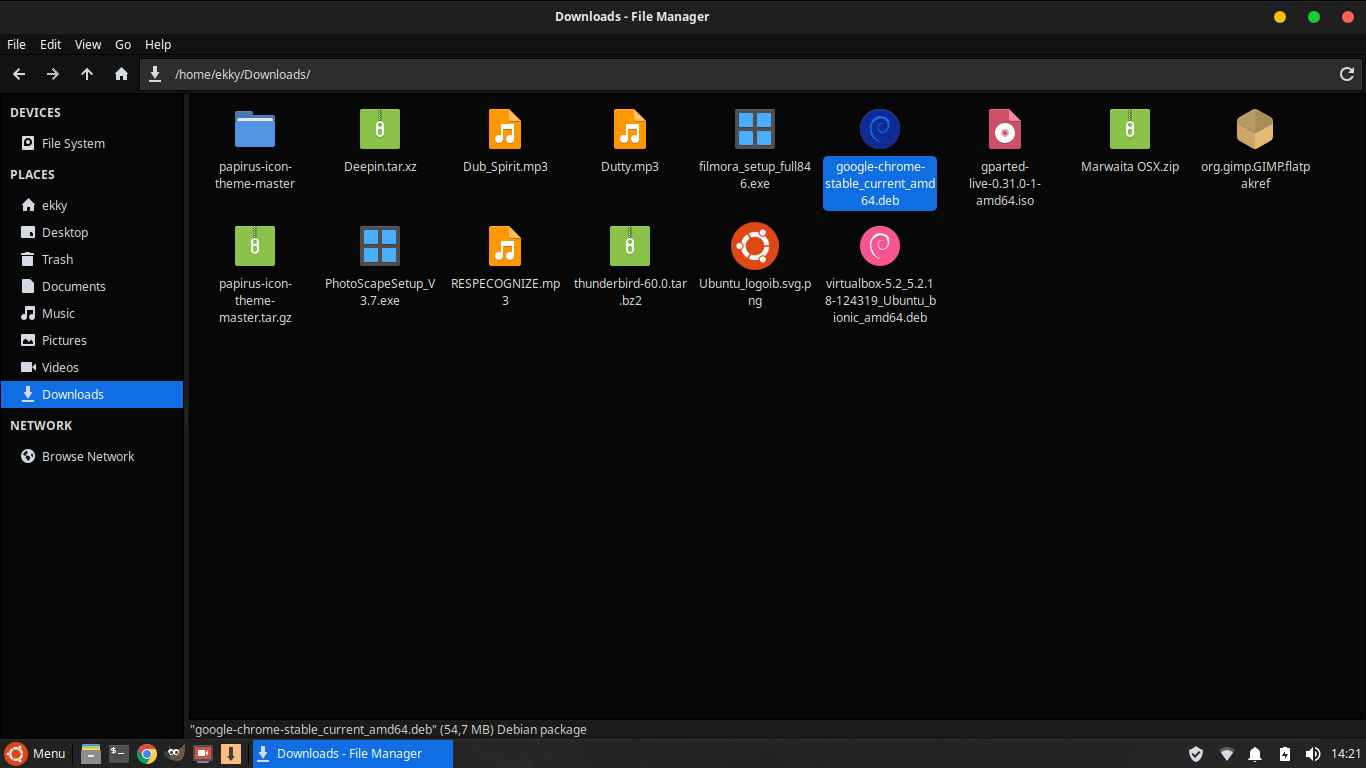Select File System under Devices

point(73,143)
